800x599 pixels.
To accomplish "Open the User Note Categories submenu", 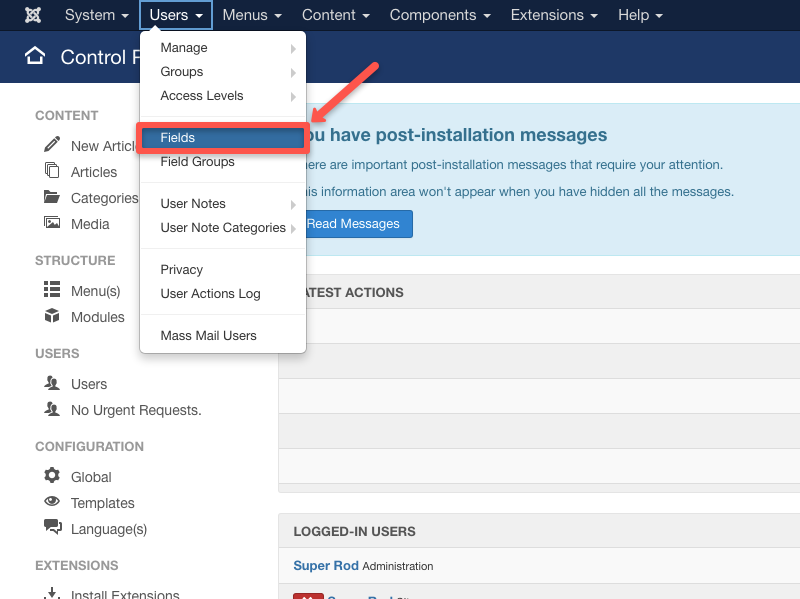I will point(294,228).
